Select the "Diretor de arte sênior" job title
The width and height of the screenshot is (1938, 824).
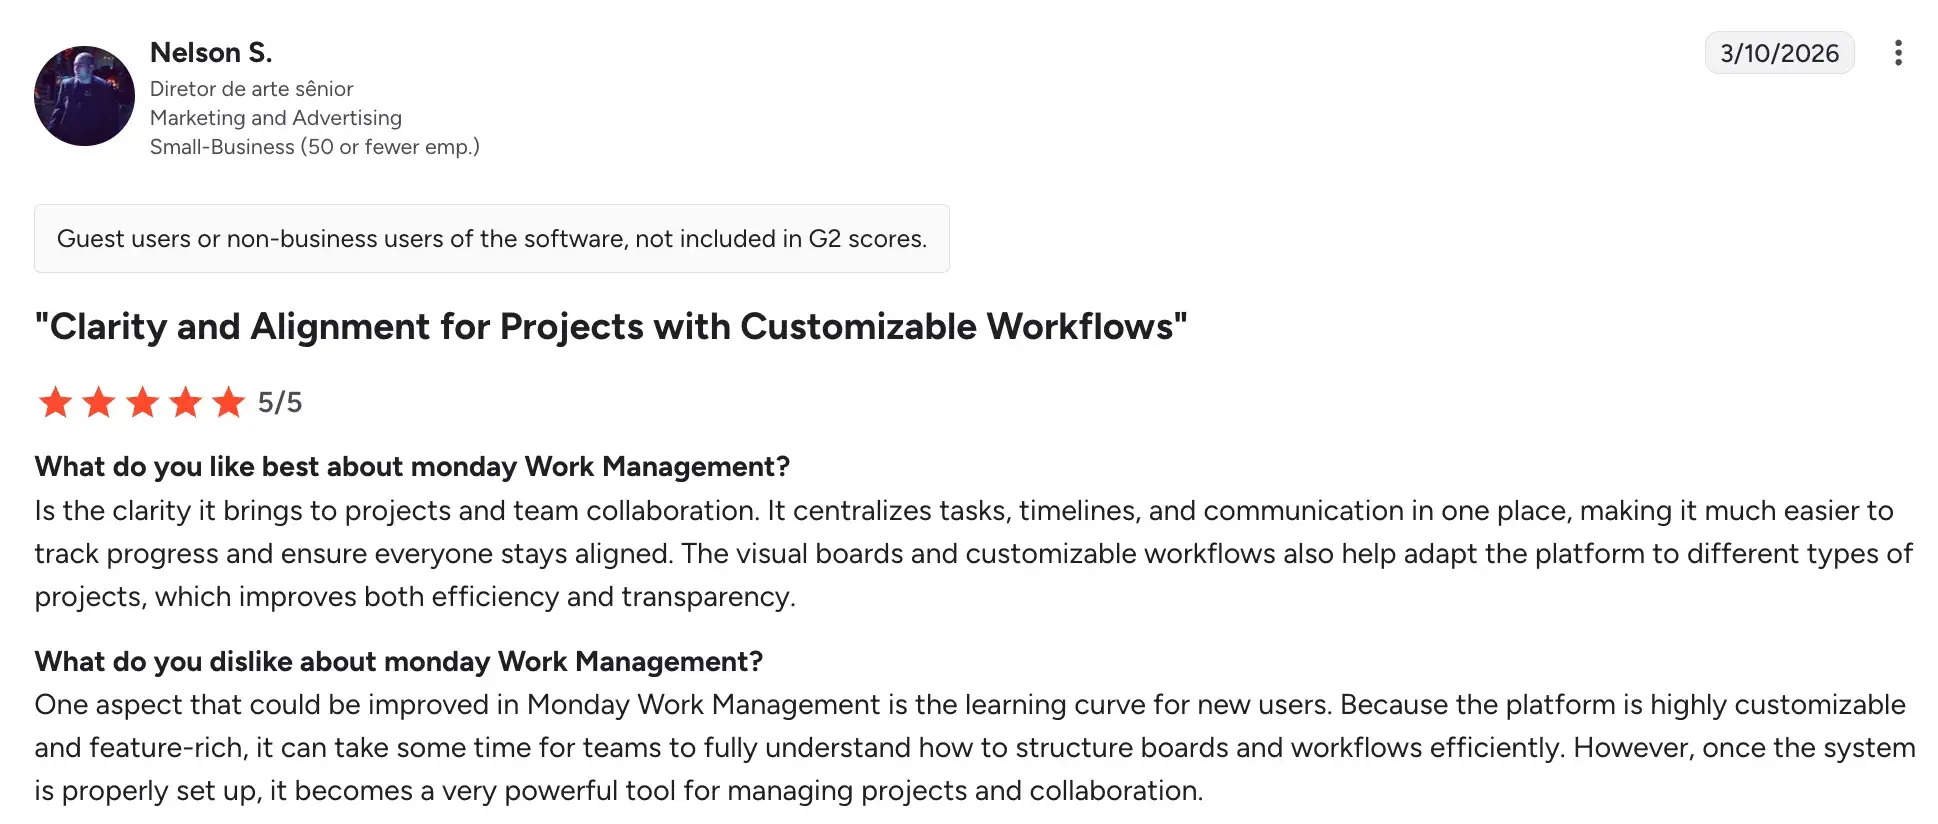(x=251, y=89)
